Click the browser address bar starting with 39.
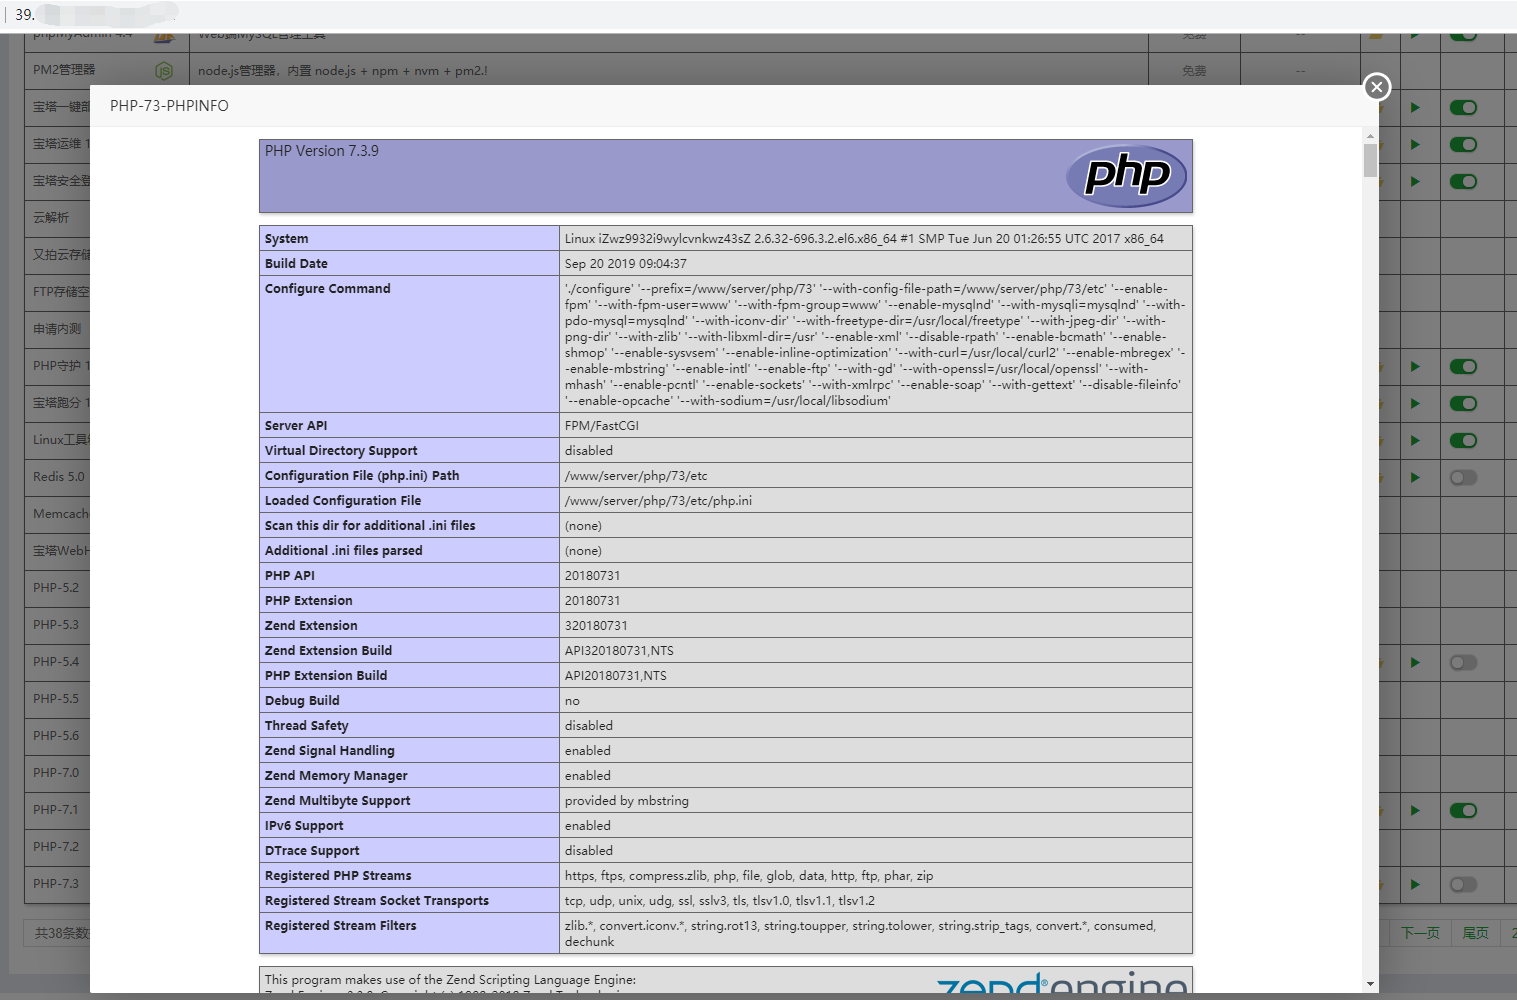Screen dimensions: 1517x1000 click(x=760, y=15)
